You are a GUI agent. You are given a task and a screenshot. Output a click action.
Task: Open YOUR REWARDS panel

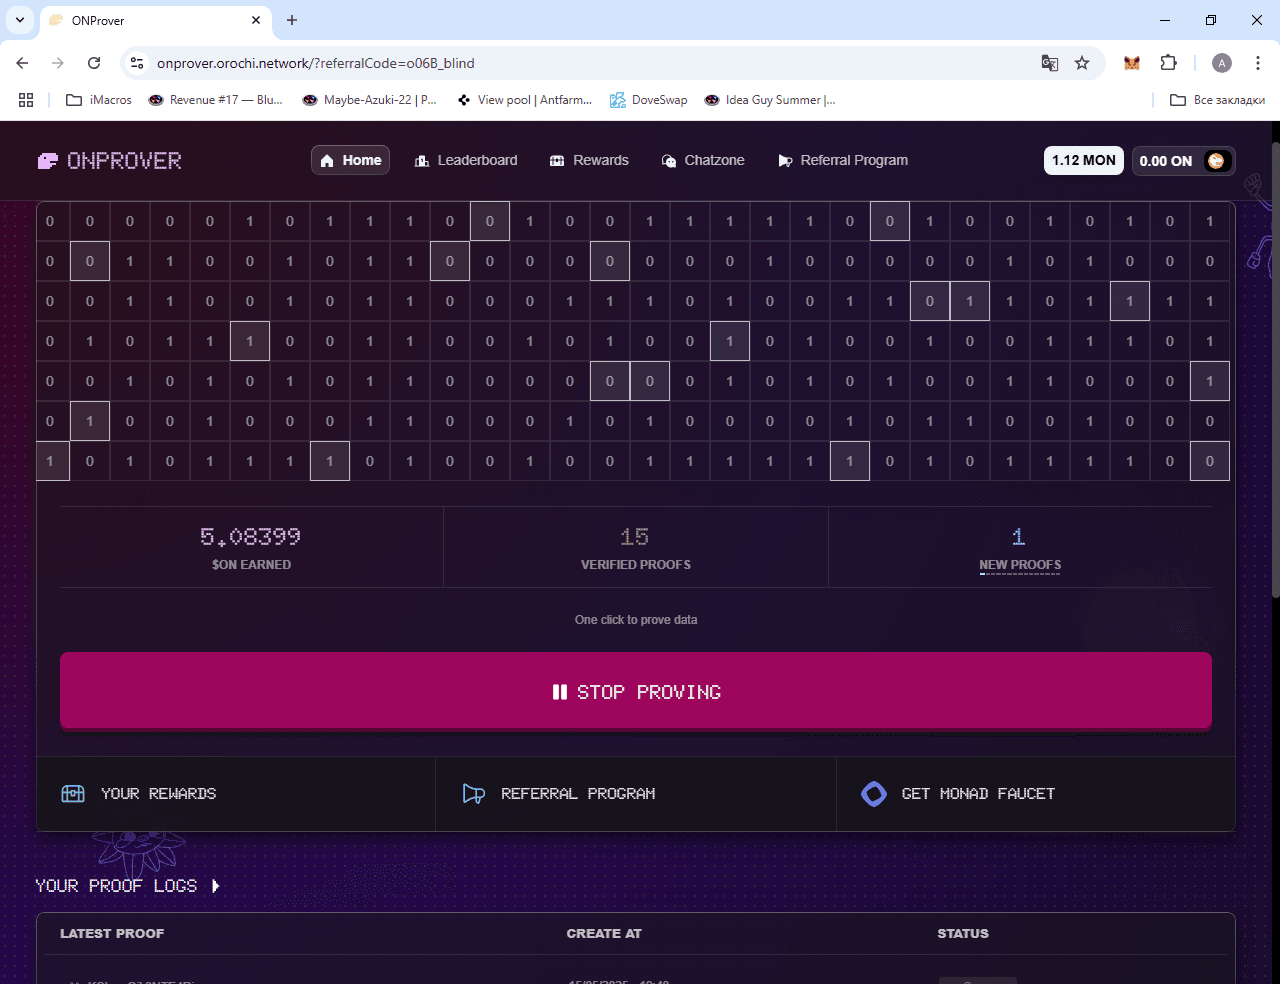coord(236,793)
